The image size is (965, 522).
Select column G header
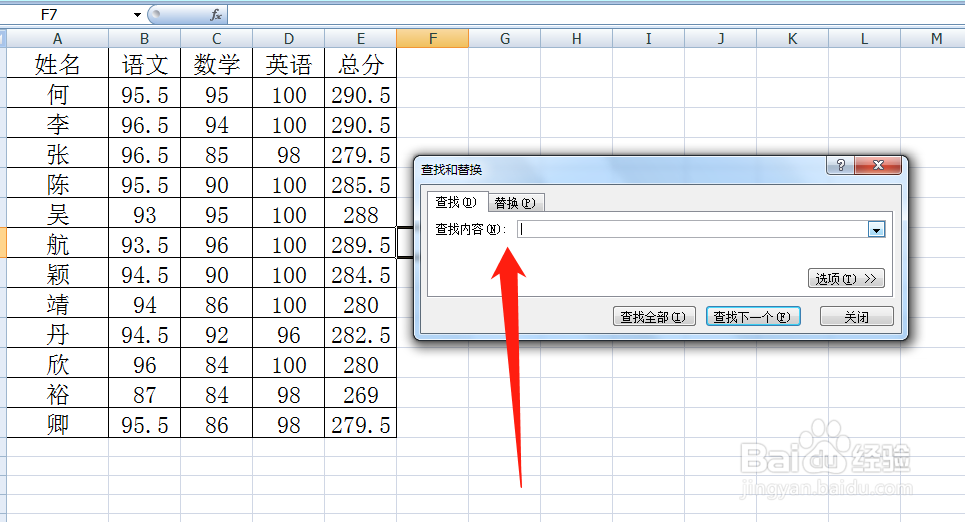(x=505, y=39)
